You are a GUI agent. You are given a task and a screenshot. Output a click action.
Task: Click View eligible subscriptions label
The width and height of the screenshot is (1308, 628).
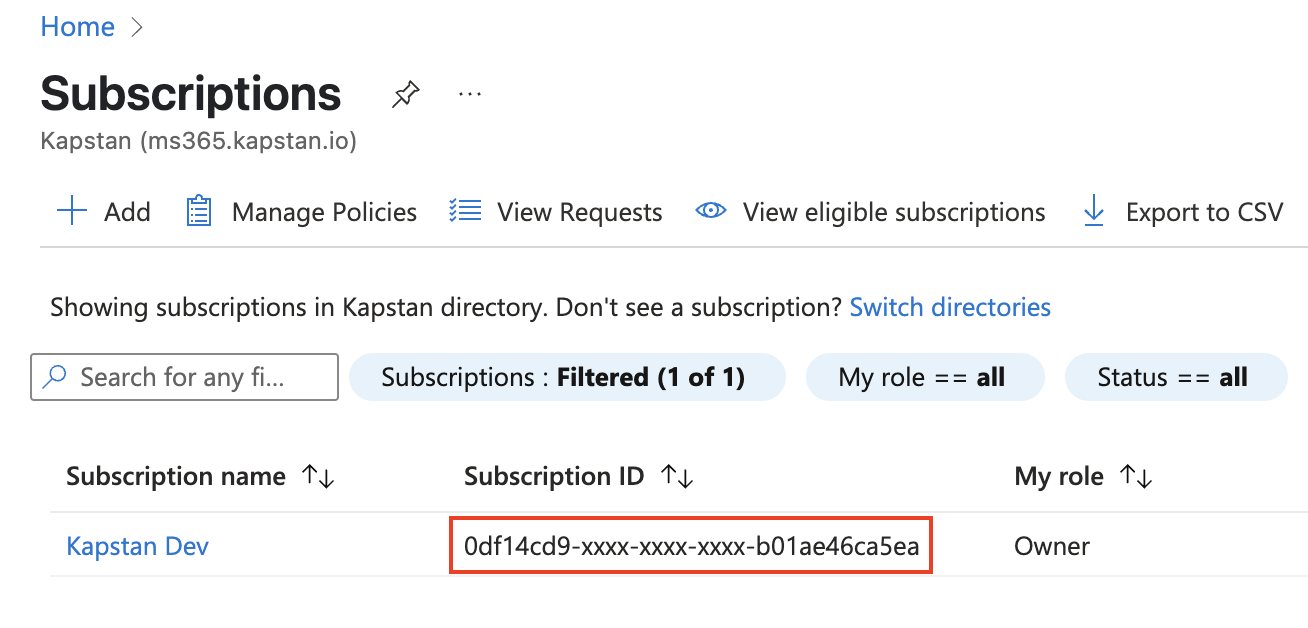(894, 212)
